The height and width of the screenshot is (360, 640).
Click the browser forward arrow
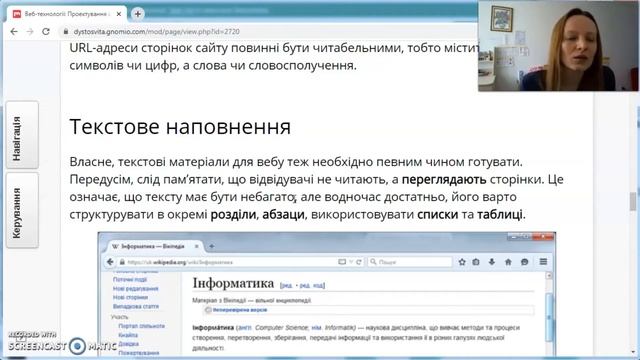(30, 31)
